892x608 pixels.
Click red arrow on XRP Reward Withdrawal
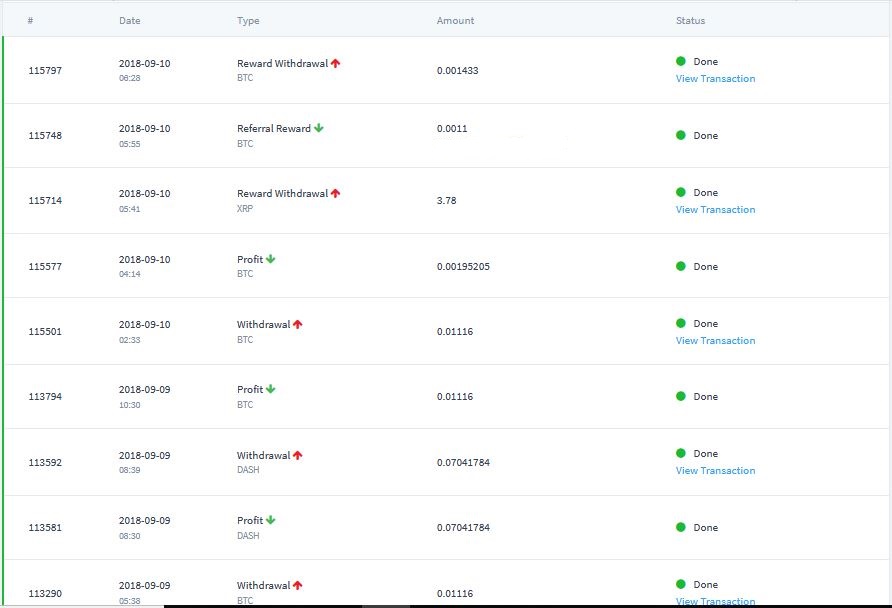pyautogui.click(x=336, y=193)
